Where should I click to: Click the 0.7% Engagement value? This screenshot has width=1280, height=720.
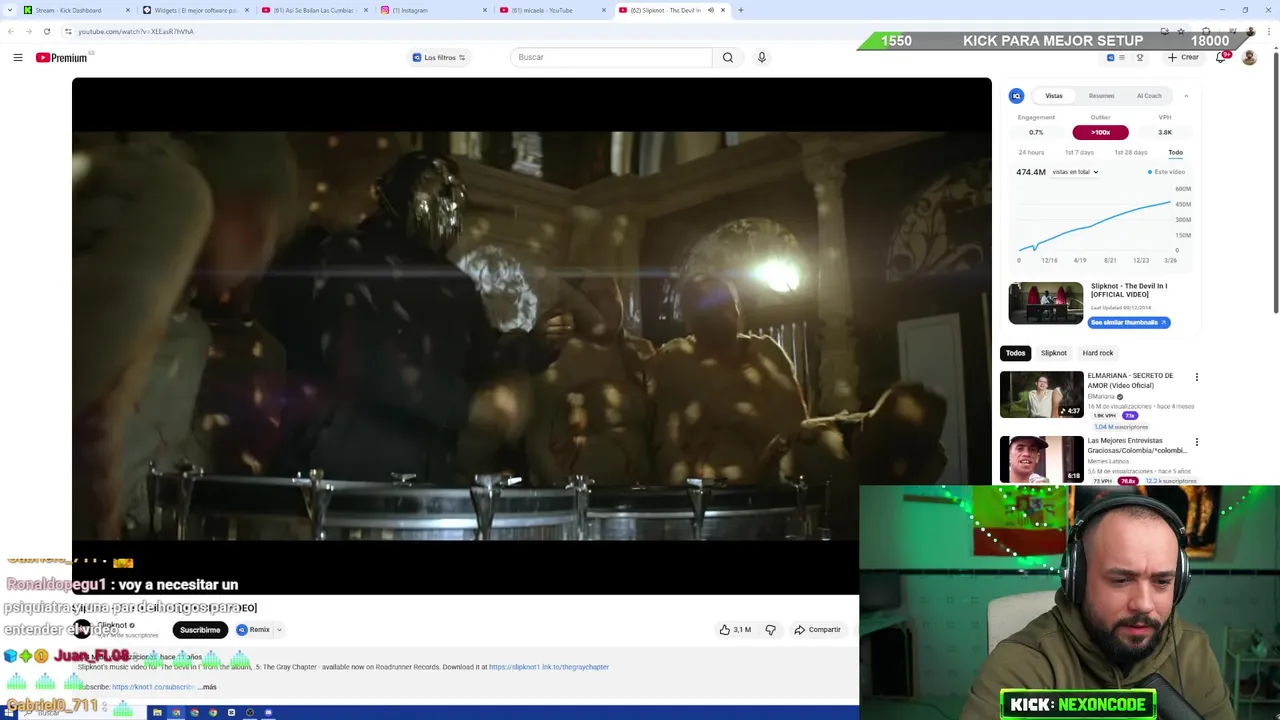pos(1036,132)
